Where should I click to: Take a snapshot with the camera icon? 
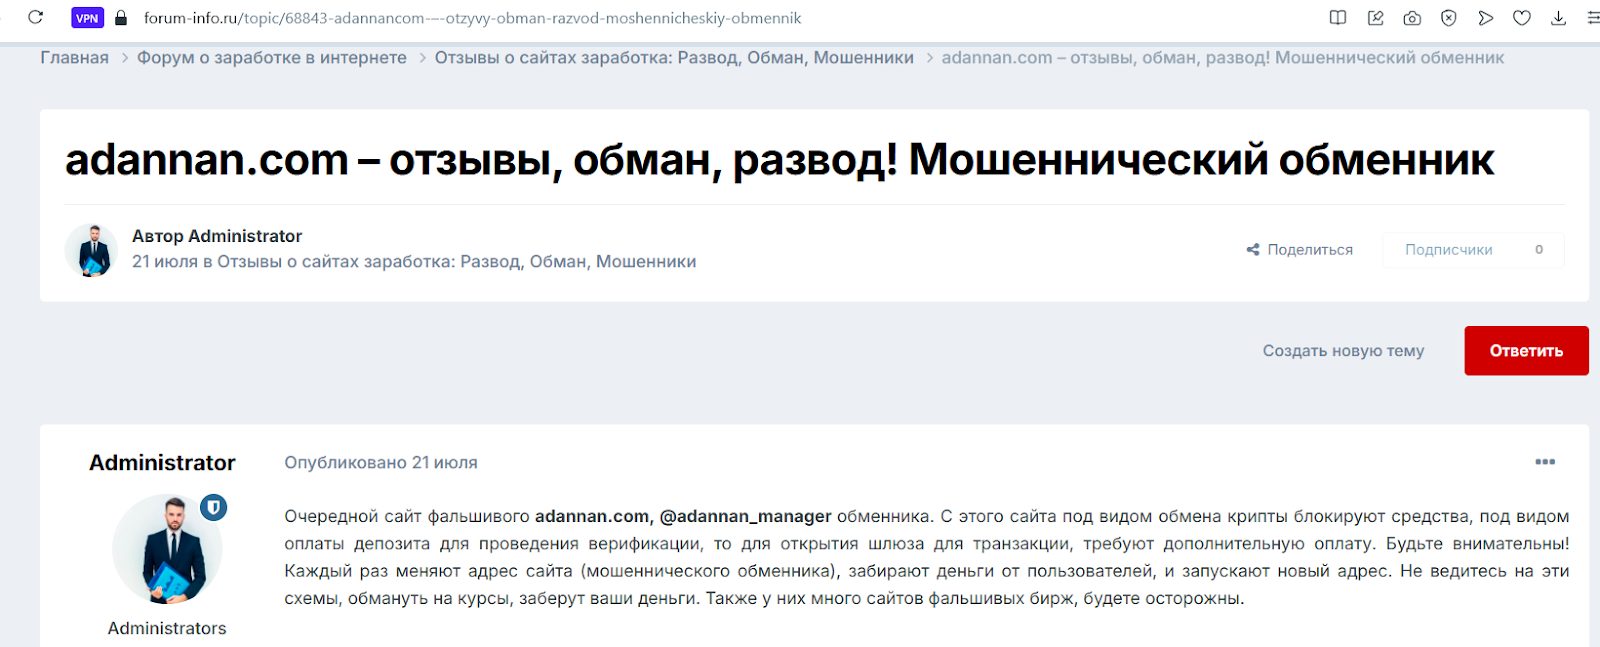(x=1412, y=18)
